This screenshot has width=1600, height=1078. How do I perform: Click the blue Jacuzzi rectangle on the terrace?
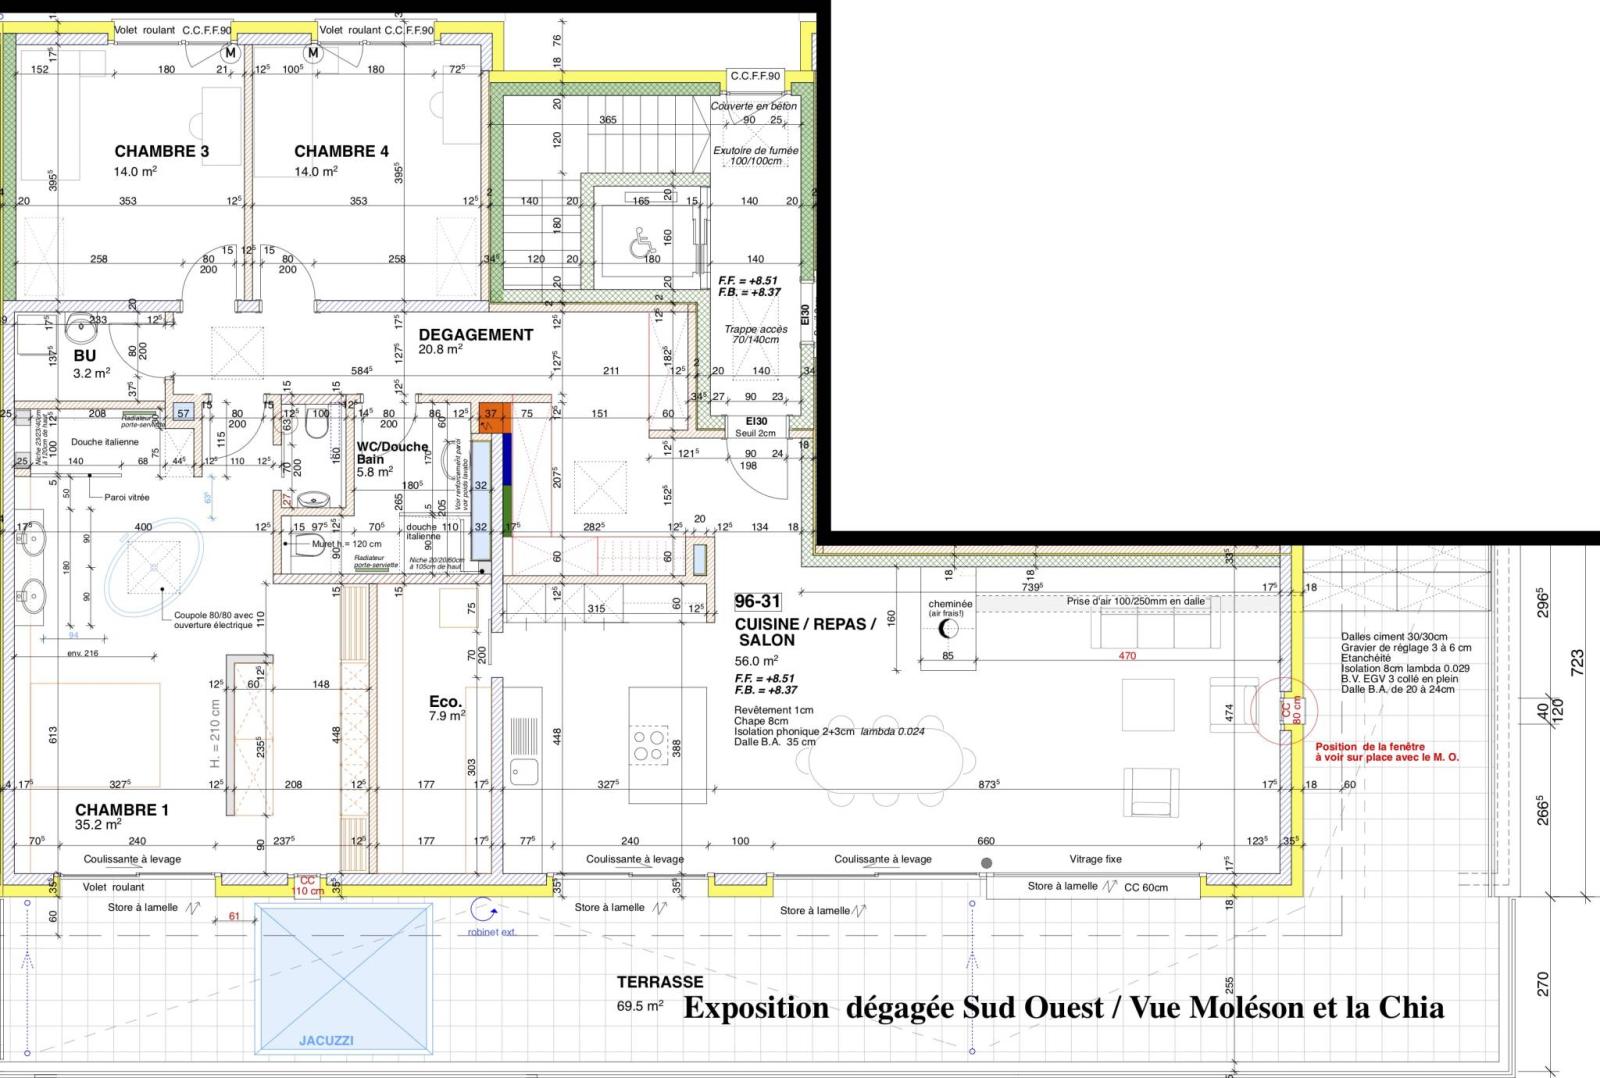pos(343,974)
